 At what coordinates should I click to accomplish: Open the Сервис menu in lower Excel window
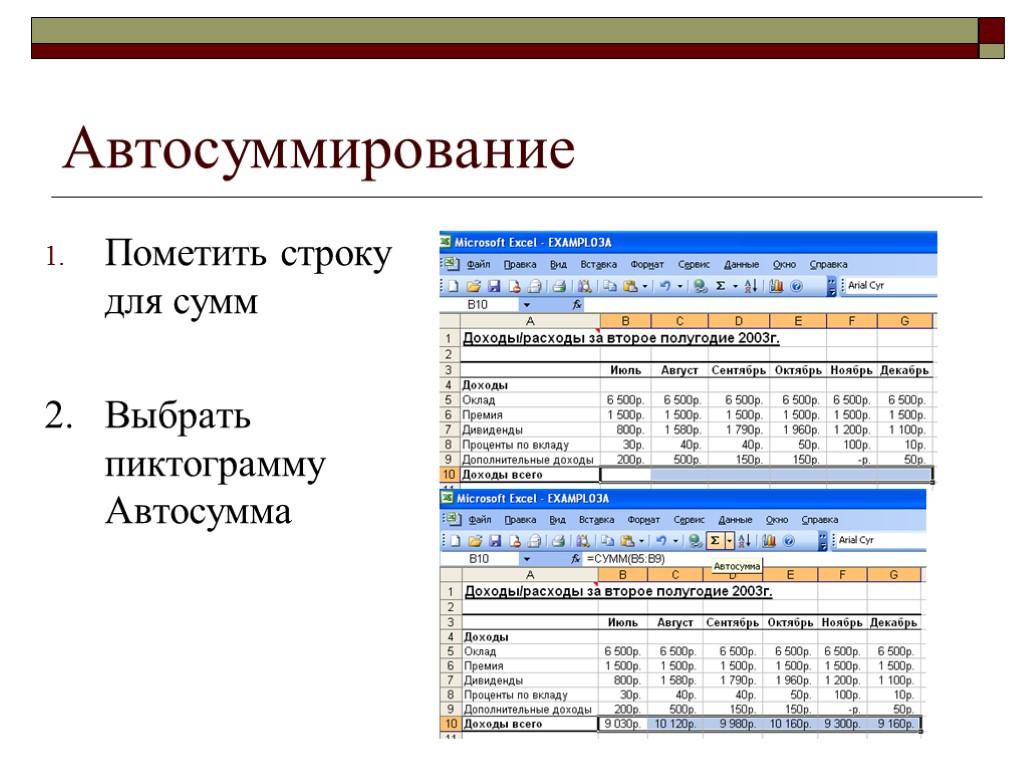coord(689,520)
